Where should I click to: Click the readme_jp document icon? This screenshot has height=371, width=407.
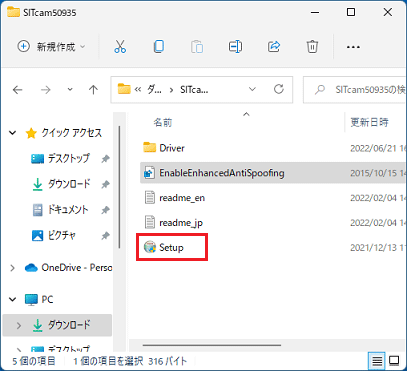tap(150, 222)
